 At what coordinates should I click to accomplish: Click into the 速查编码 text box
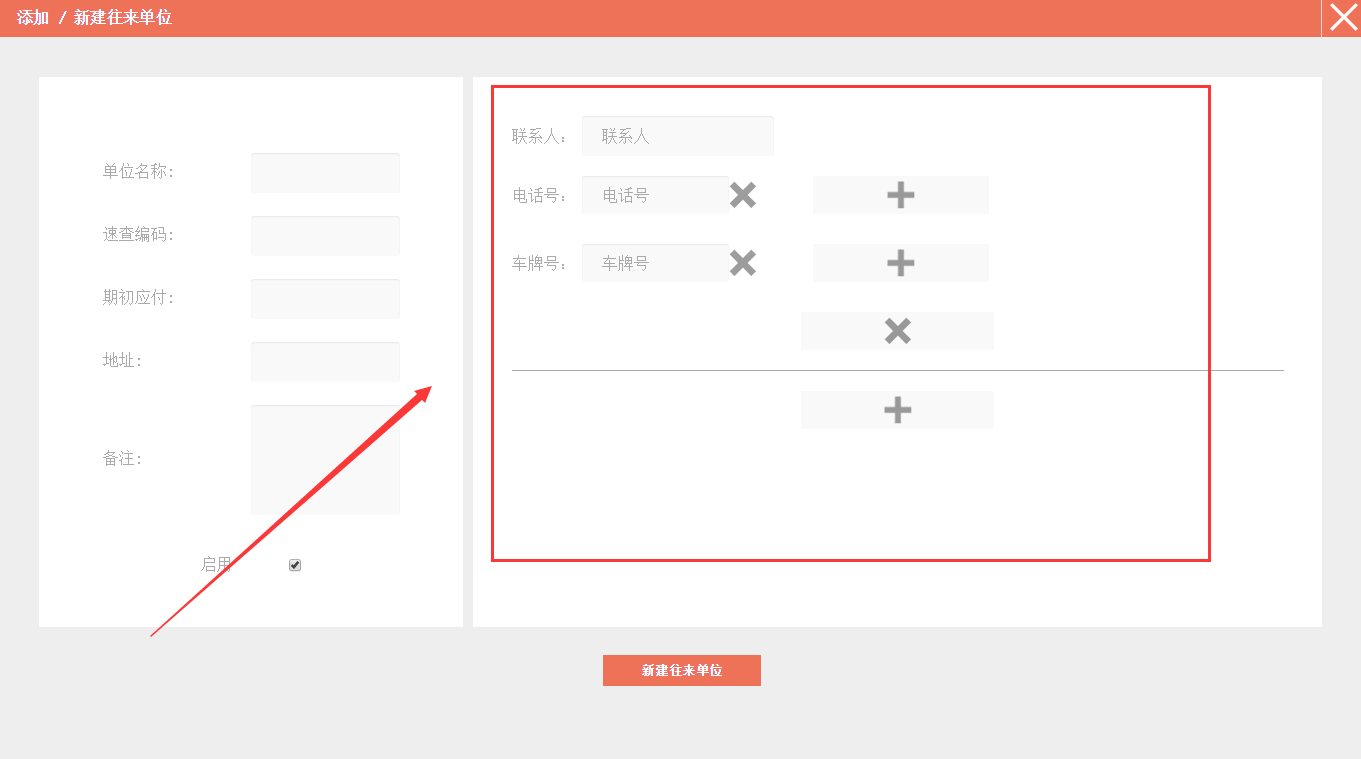(325, 236)
